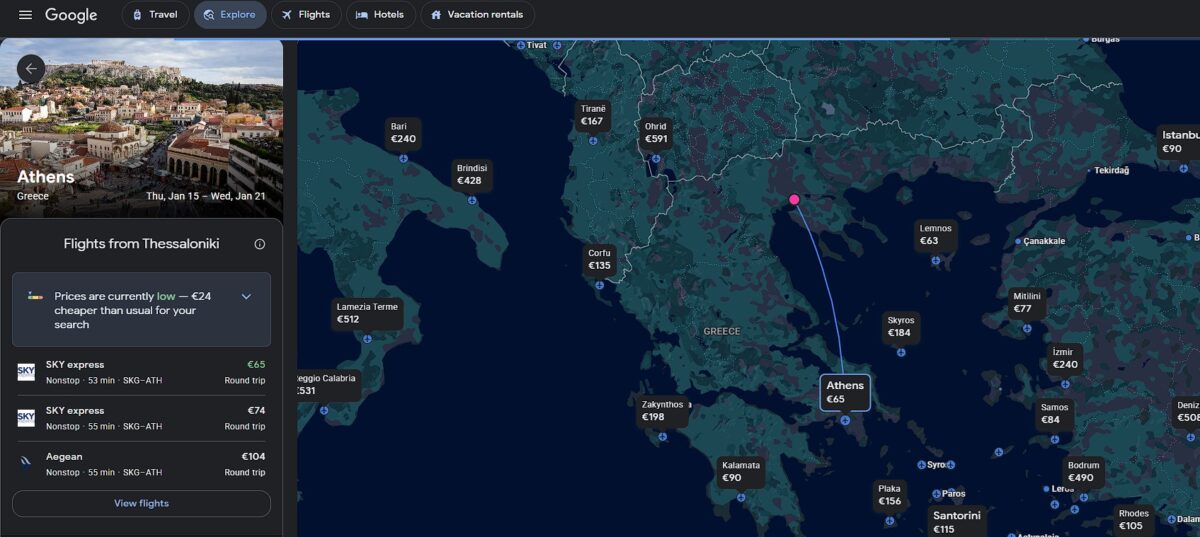Select the Brindisi €428 map label

click(471, 175)
